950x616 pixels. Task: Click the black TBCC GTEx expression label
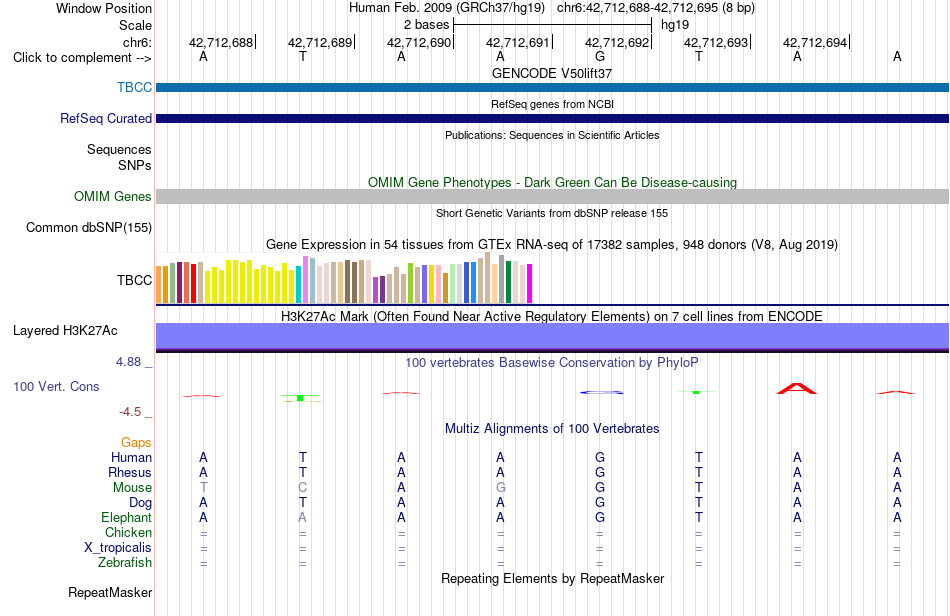coord(135,280)
